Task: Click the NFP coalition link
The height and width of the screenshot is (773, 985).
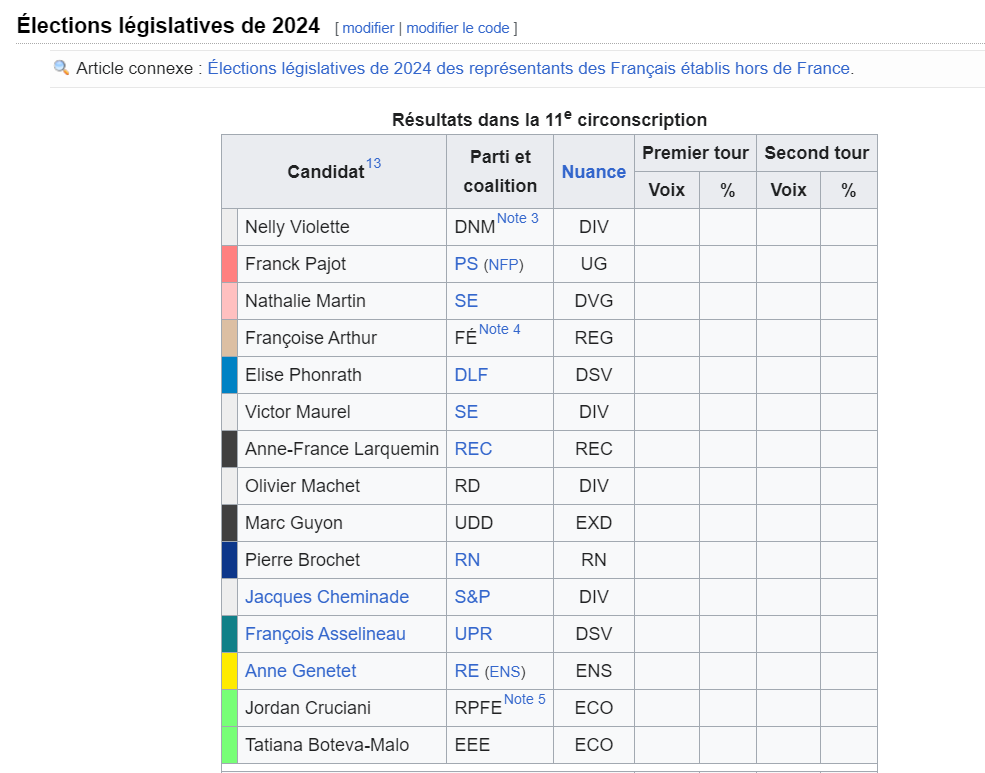Action: 504,265
